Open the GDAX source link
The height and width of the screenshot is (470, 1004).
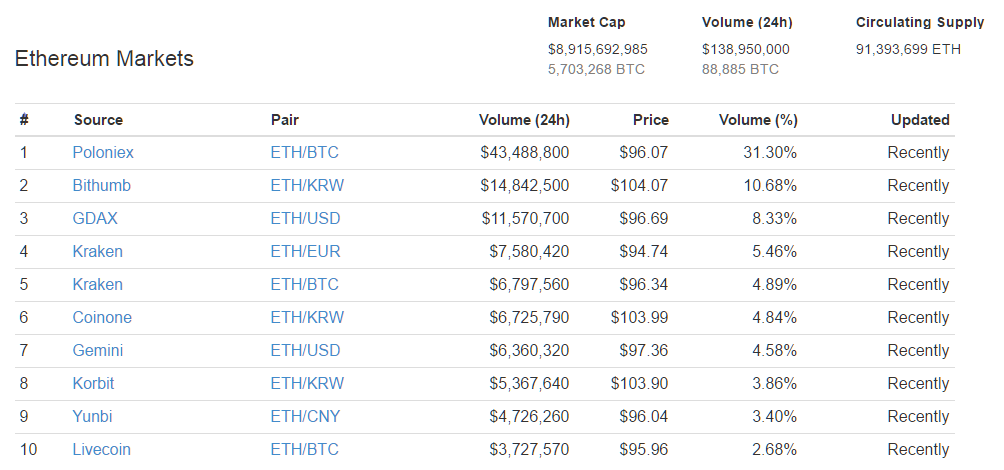click(x=97, y=219)
